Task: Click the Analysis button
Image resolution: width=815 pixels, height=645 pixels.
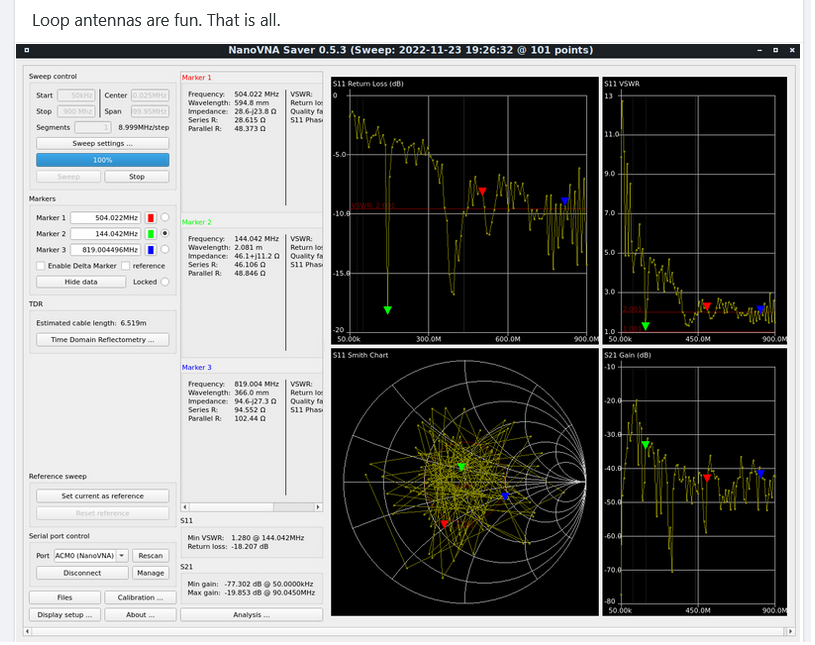Action: coord(251,614)
